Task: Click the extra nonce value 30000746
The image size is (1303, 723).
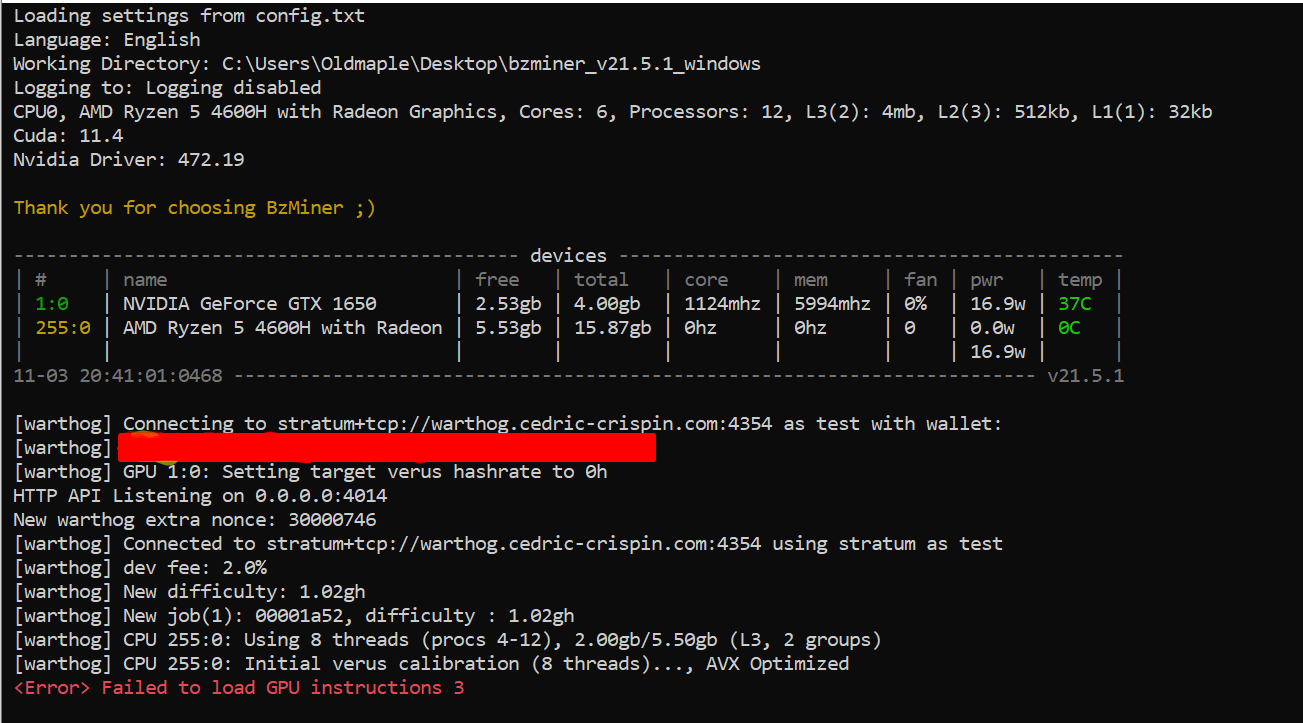Action: click(x=332, y=520)
